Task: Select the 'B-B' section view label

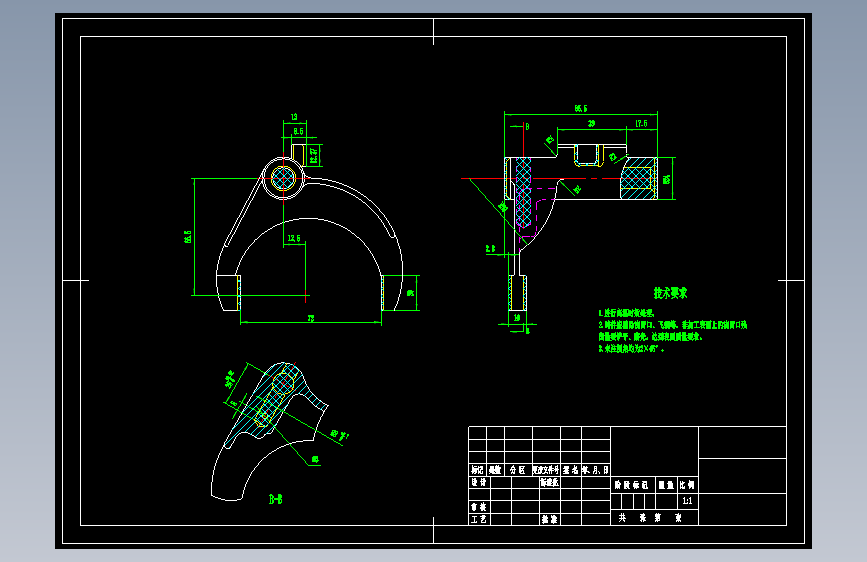Action: 275,499
